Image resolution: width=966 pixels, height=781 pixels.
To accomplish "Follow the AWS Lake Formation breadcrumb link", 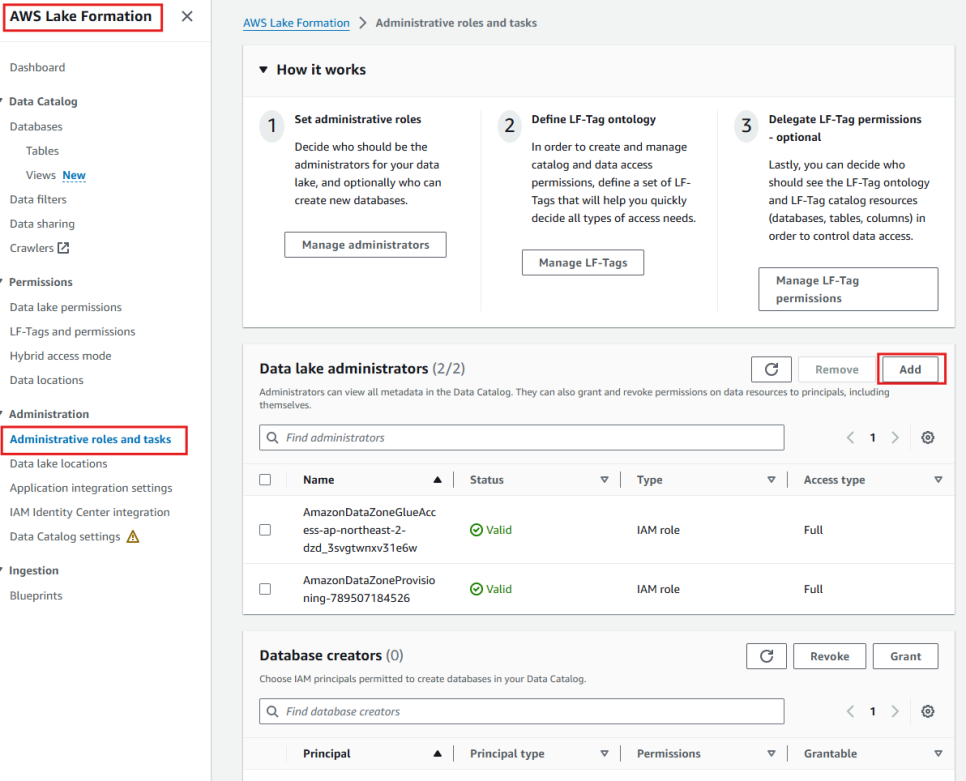I will pos(296,23).
